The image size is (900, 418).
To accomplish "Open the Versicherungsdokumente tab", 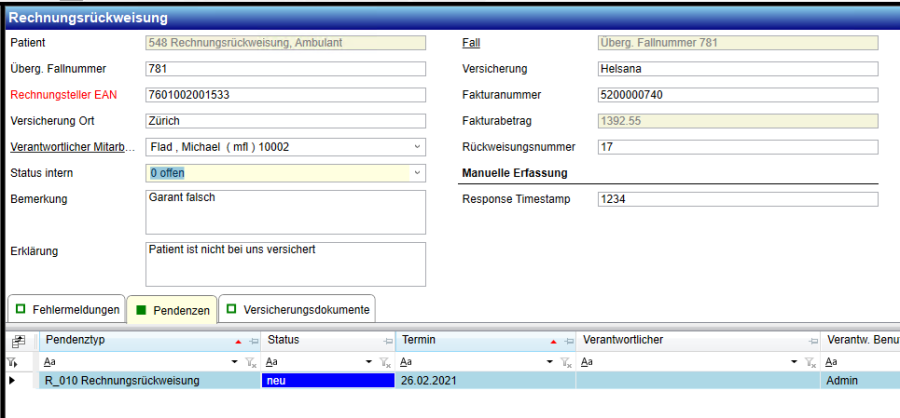I will 297,309.
